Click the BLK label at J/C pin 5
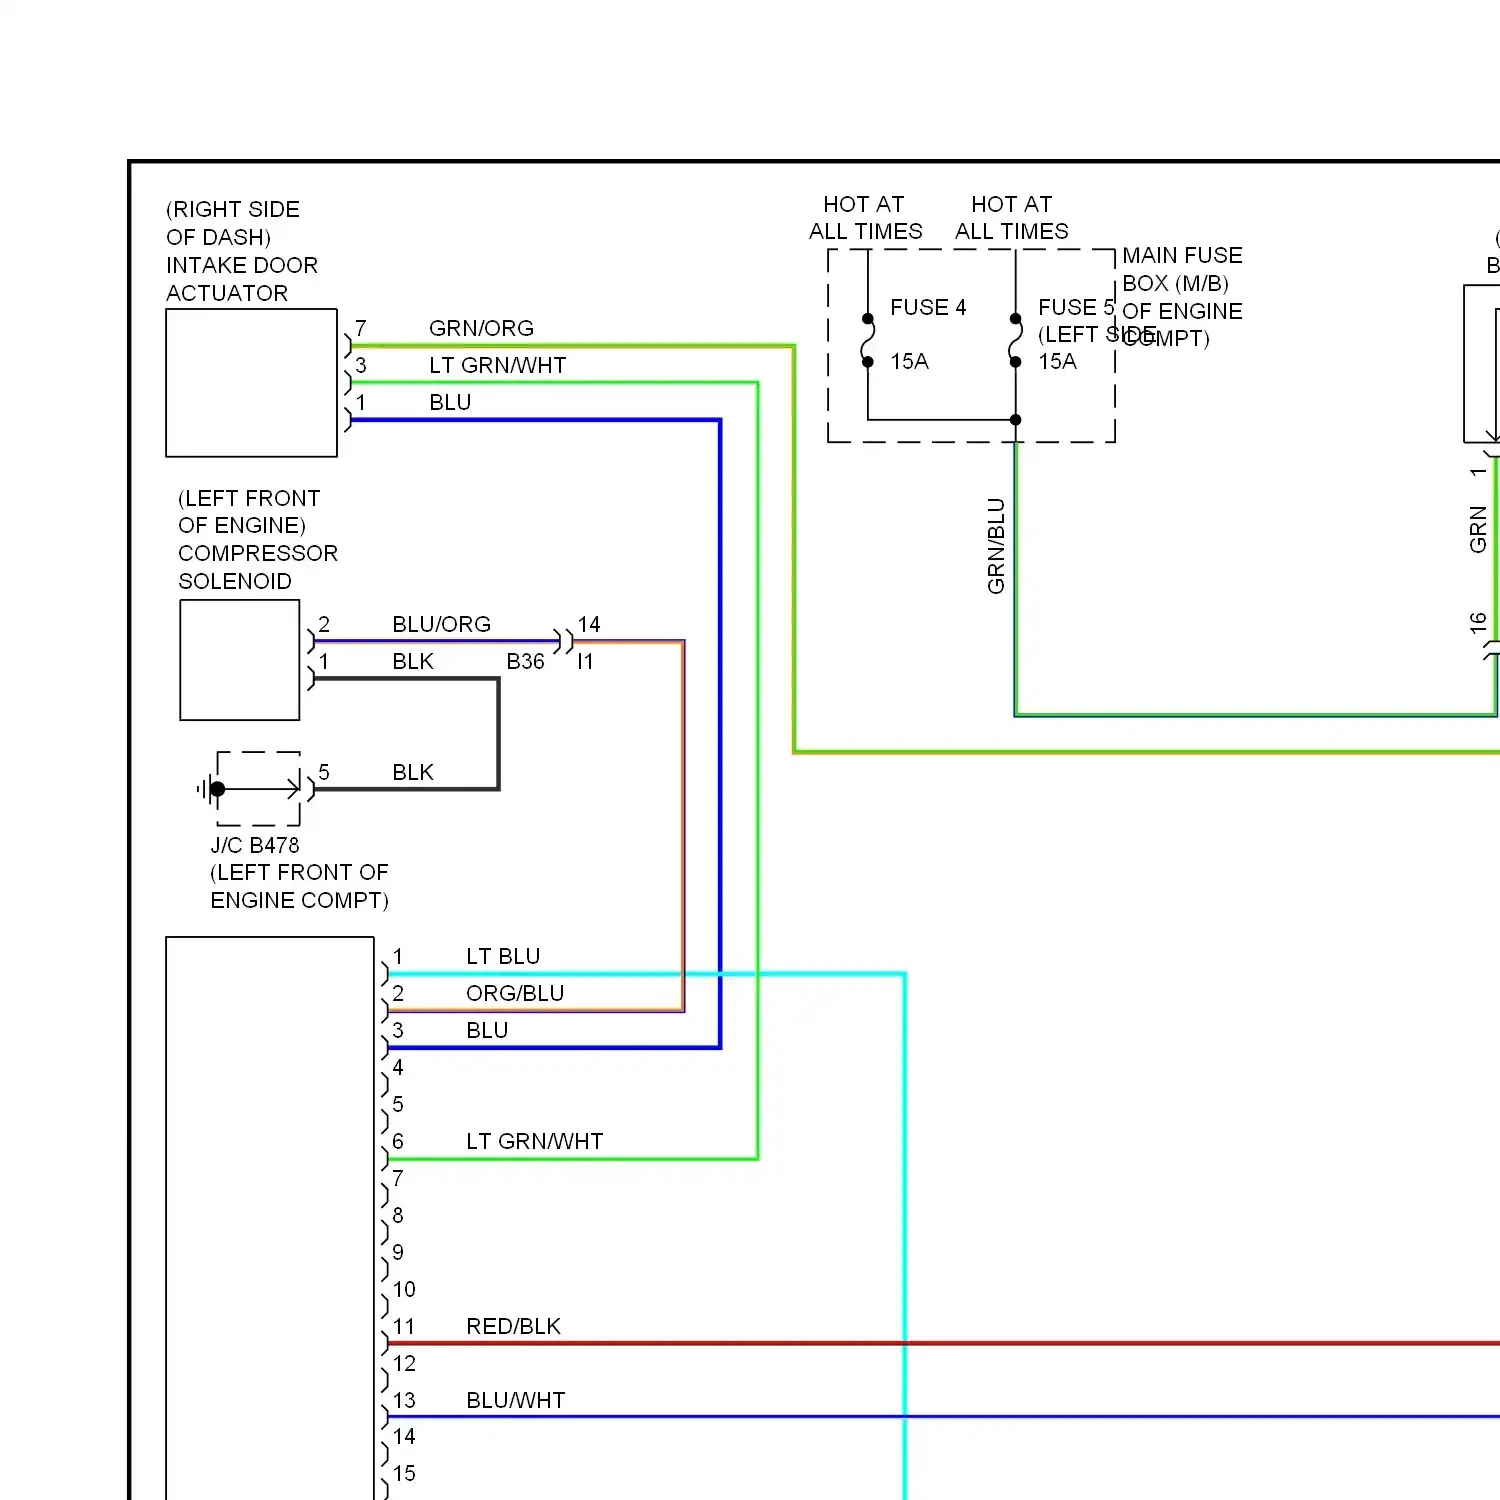Screen dimensions: 1500x1500 (413, 772)
